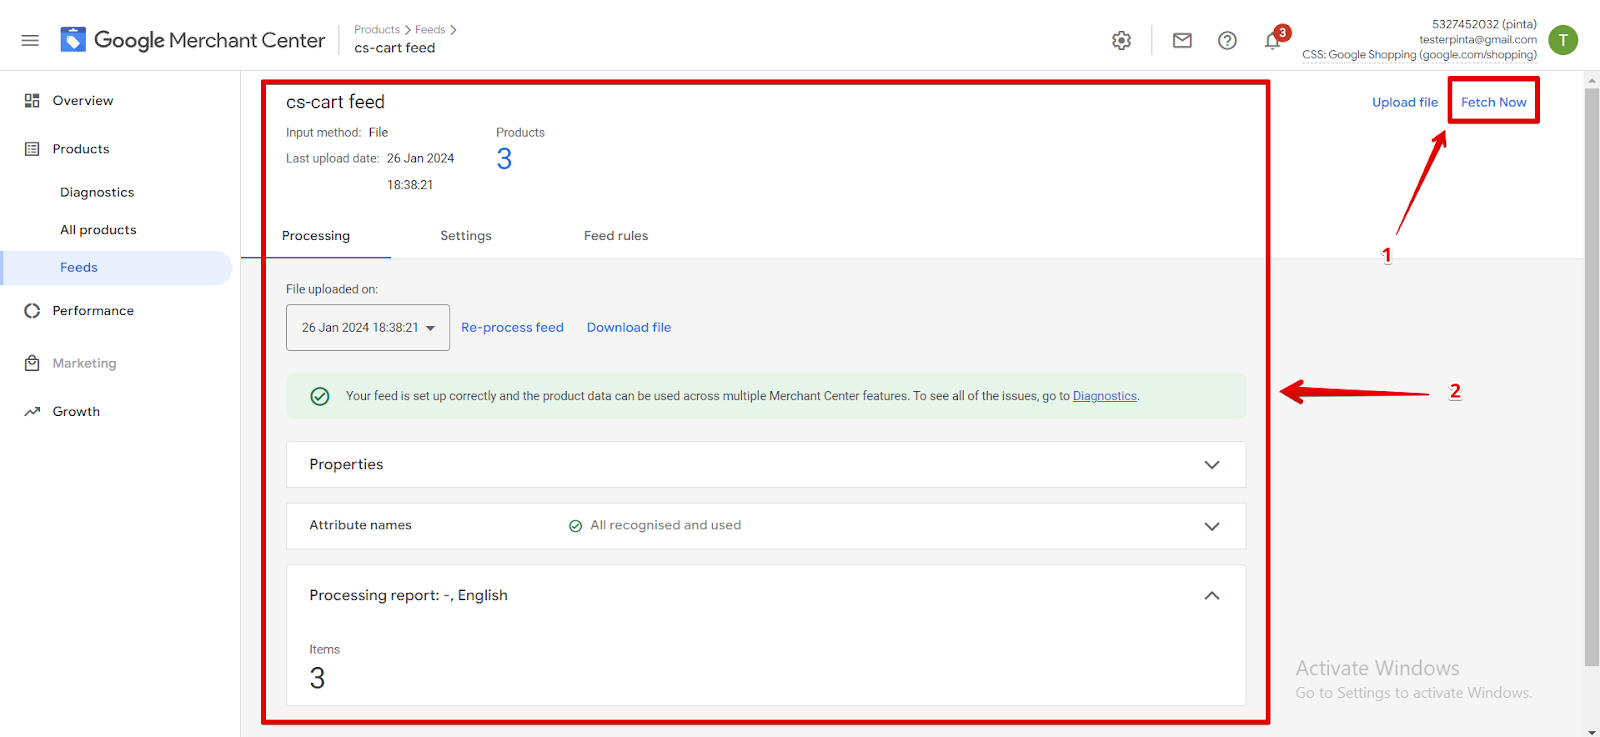The height and width of the screenshot is (737, 1600).
Task: Click the green checkmark in feed status banner
Action: point(320,396)
